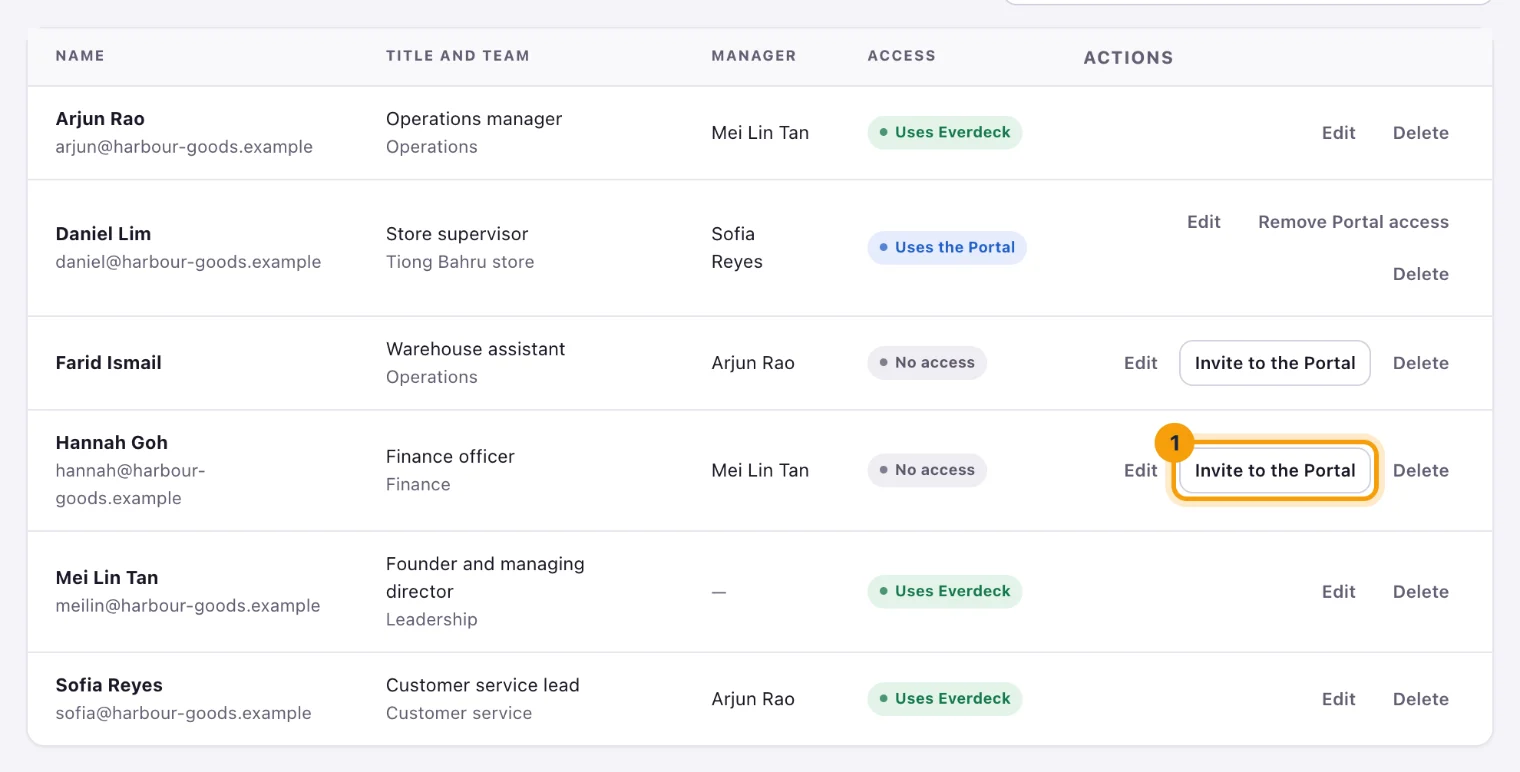This screenshot has width=1520, height=772.
Task: Delete Farid Ismail's record
Action: 1420,363
